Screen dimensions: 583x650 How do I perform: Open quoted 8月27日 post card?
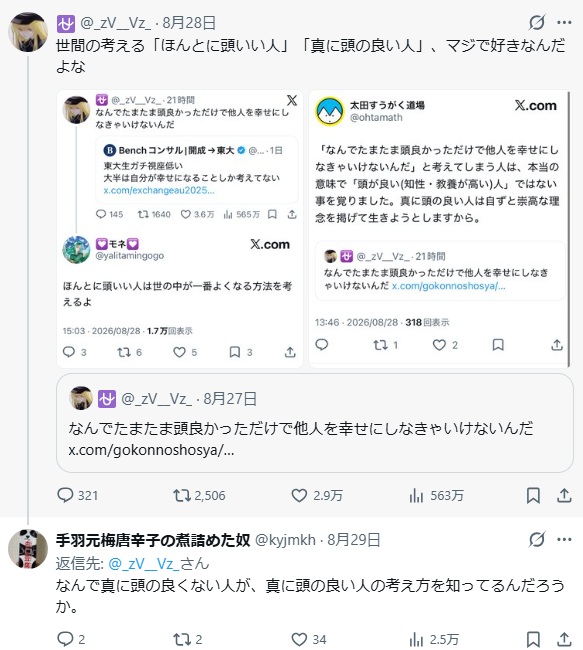(x=315, y=423)
